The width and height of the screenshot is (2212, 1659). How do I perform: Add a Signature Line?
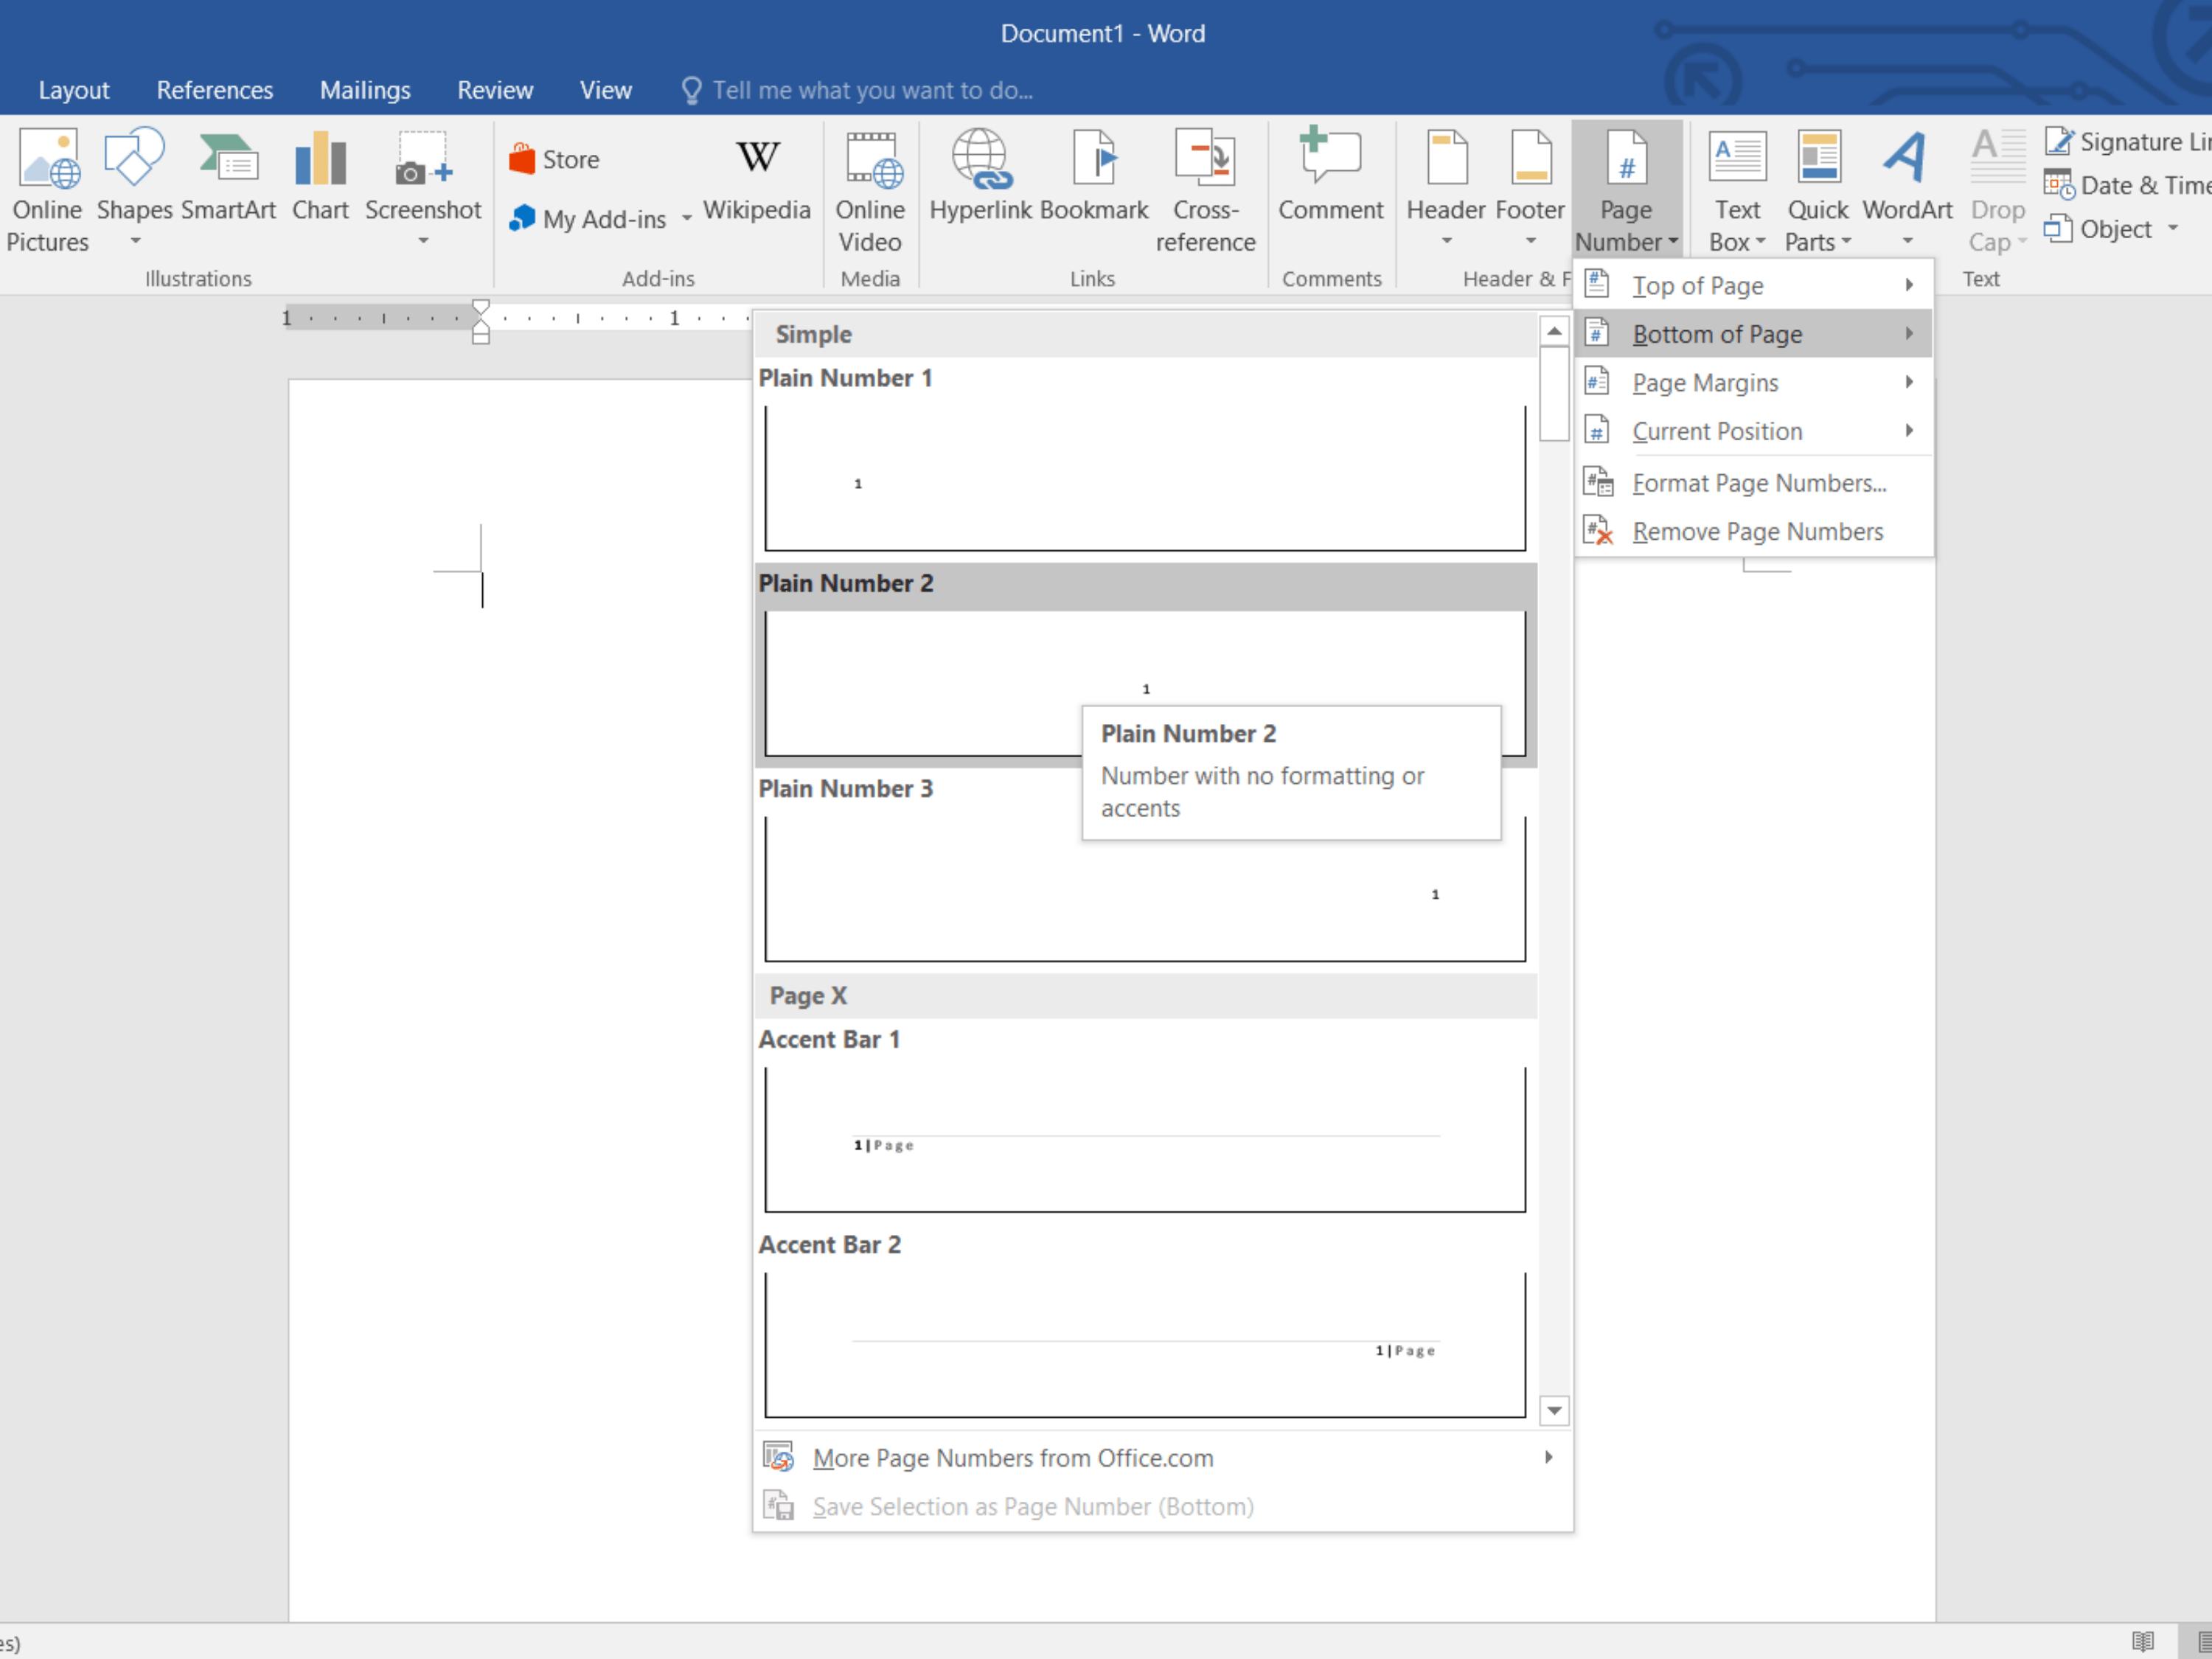pyautogui.click(x=2128, y=142)
